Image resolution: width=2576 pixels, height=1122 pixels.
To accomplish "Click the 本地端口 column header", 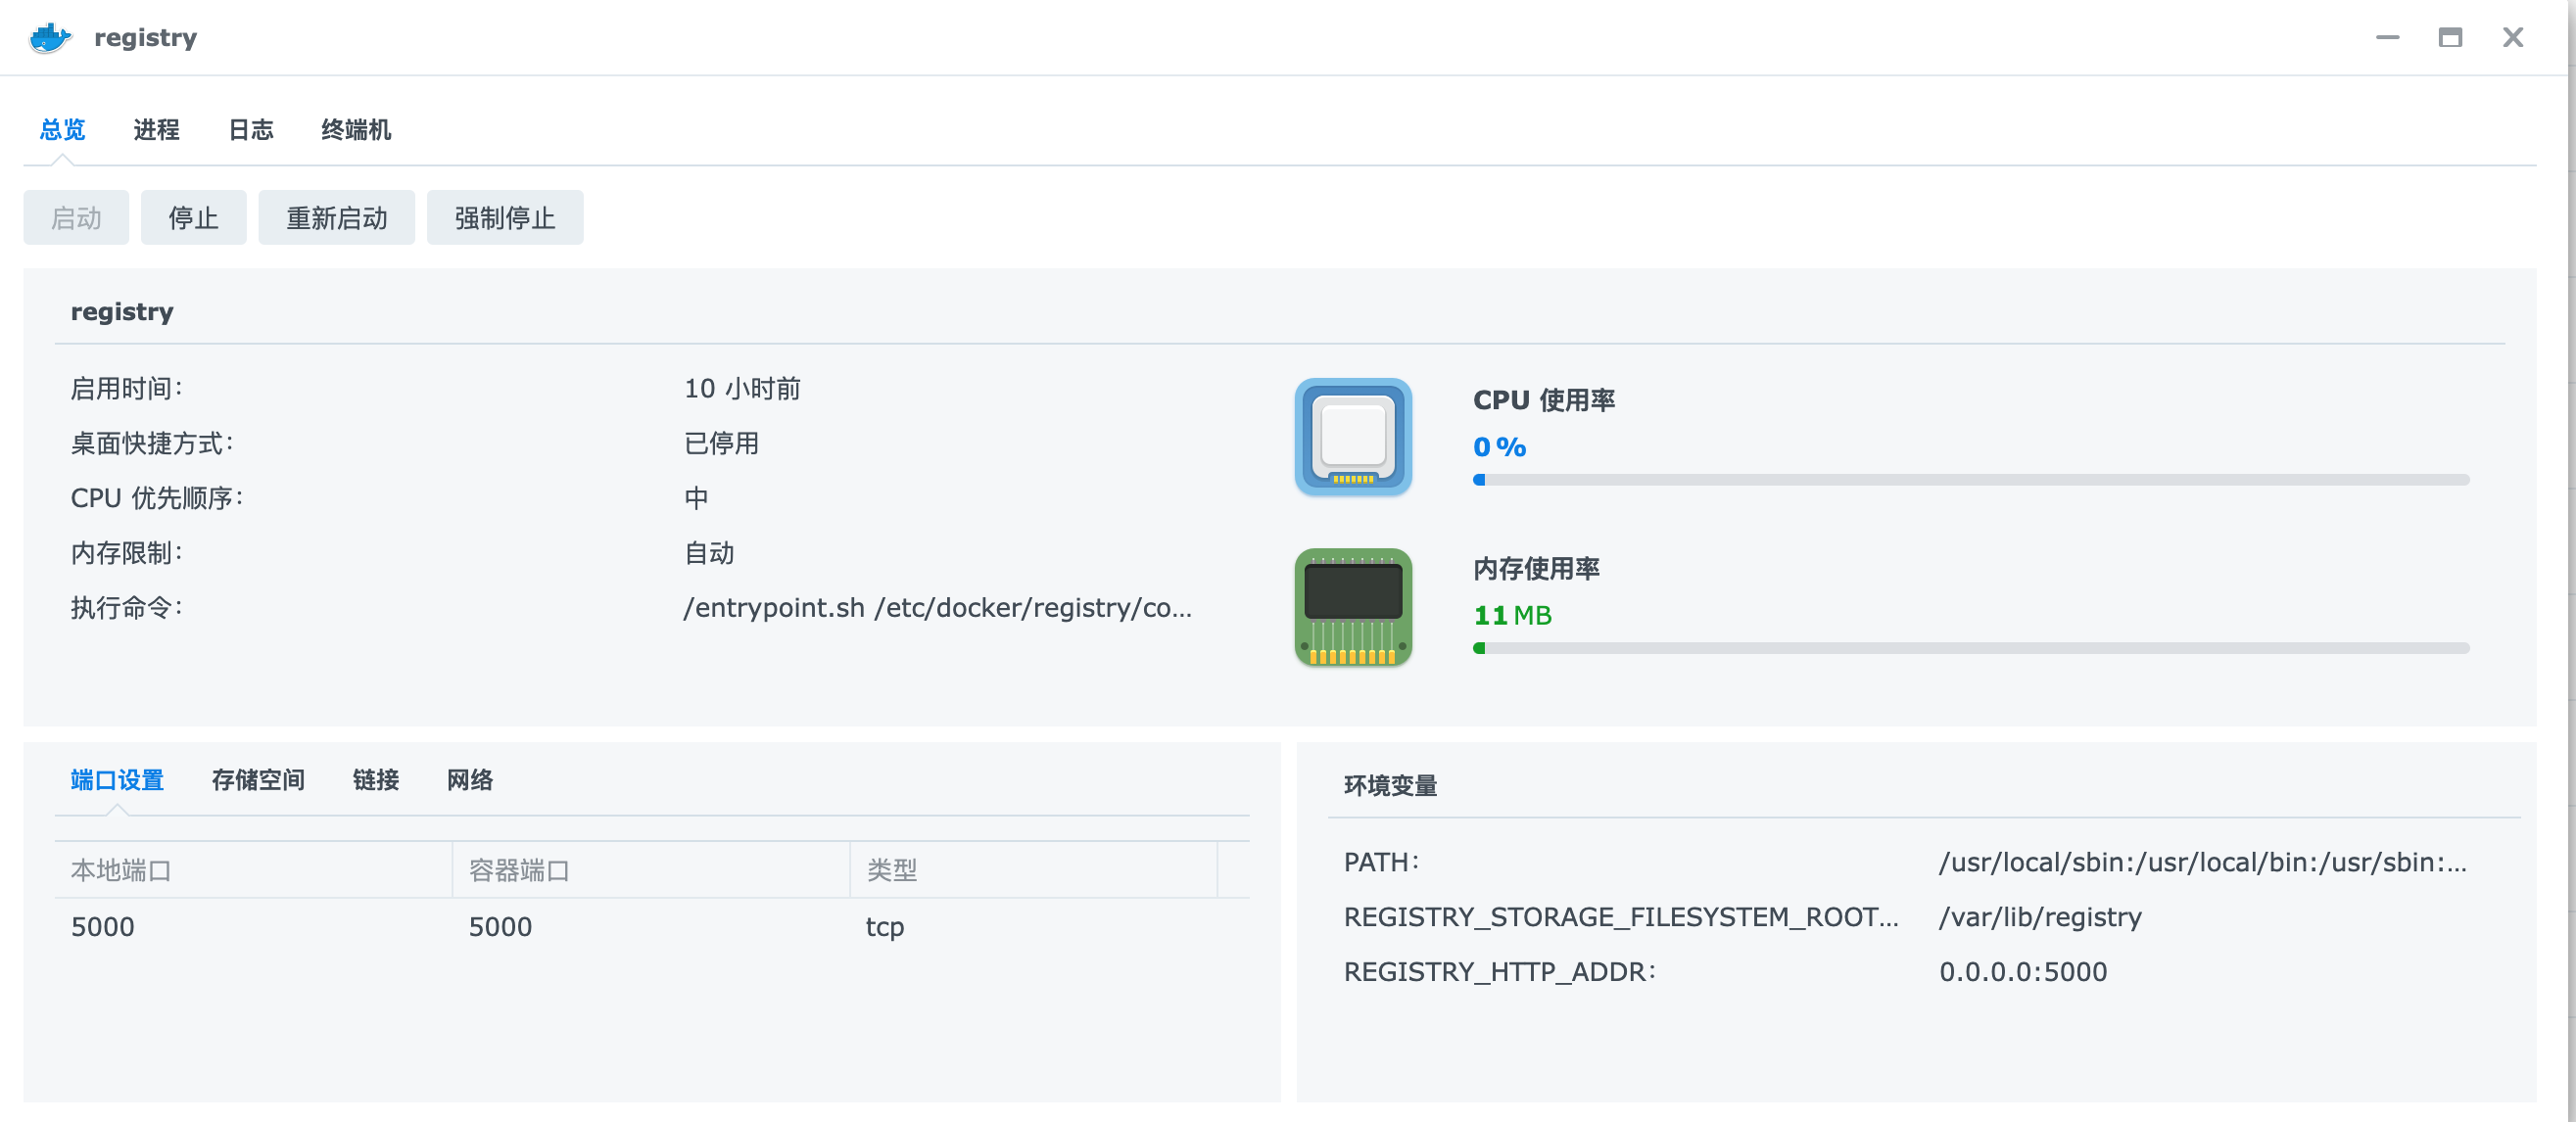I will point(253,870).
